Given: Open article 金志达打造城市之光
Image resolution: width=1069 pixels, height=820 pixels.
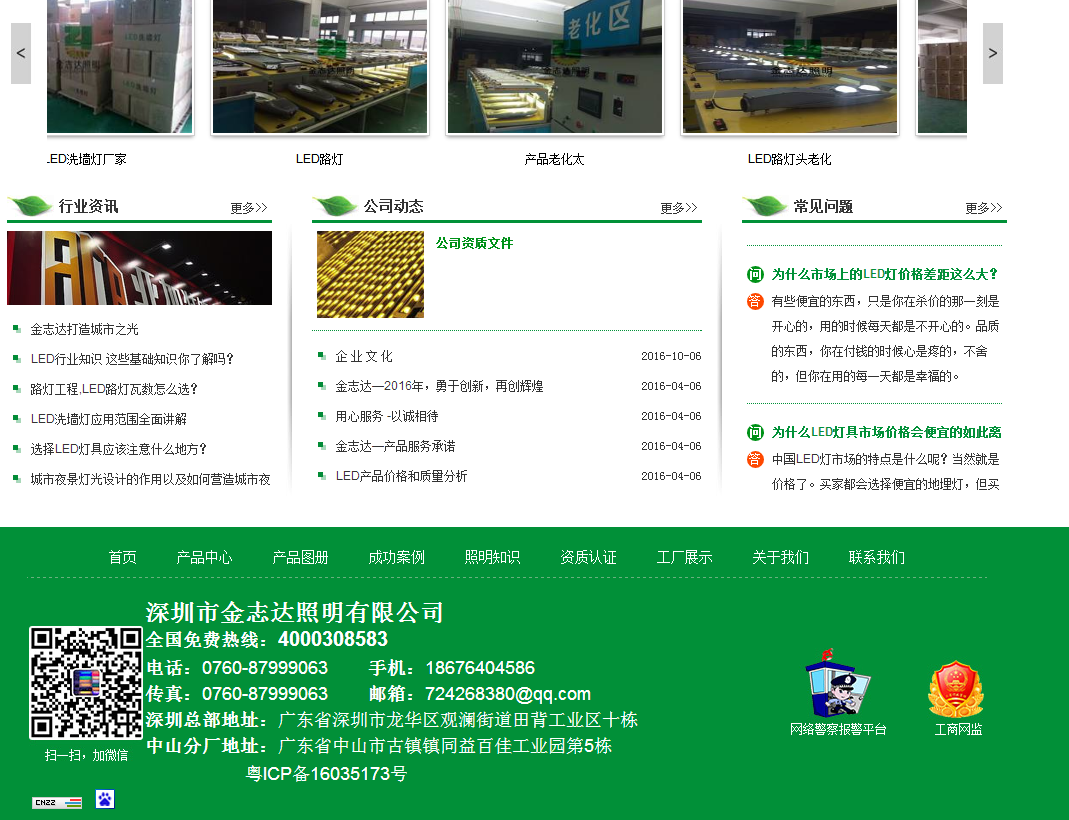Looking at the screenshot, I should pyautogui.click(x=85, y=329).
